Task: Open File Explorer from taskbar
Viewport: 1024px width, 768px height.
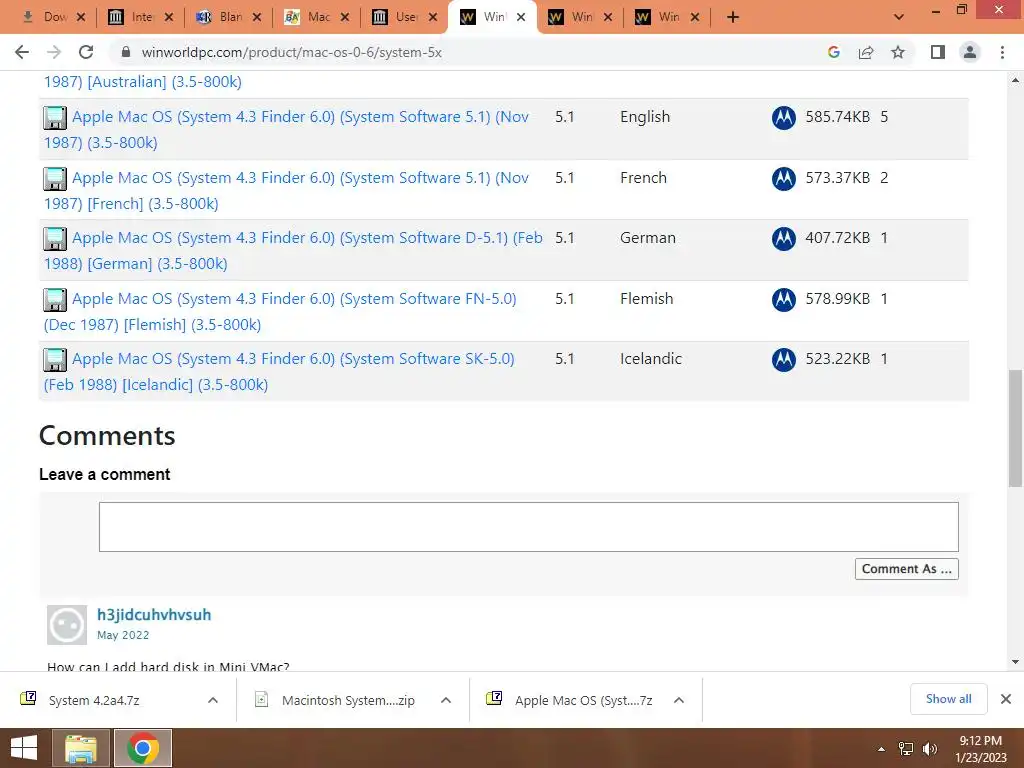Action: tap(80, 748)
